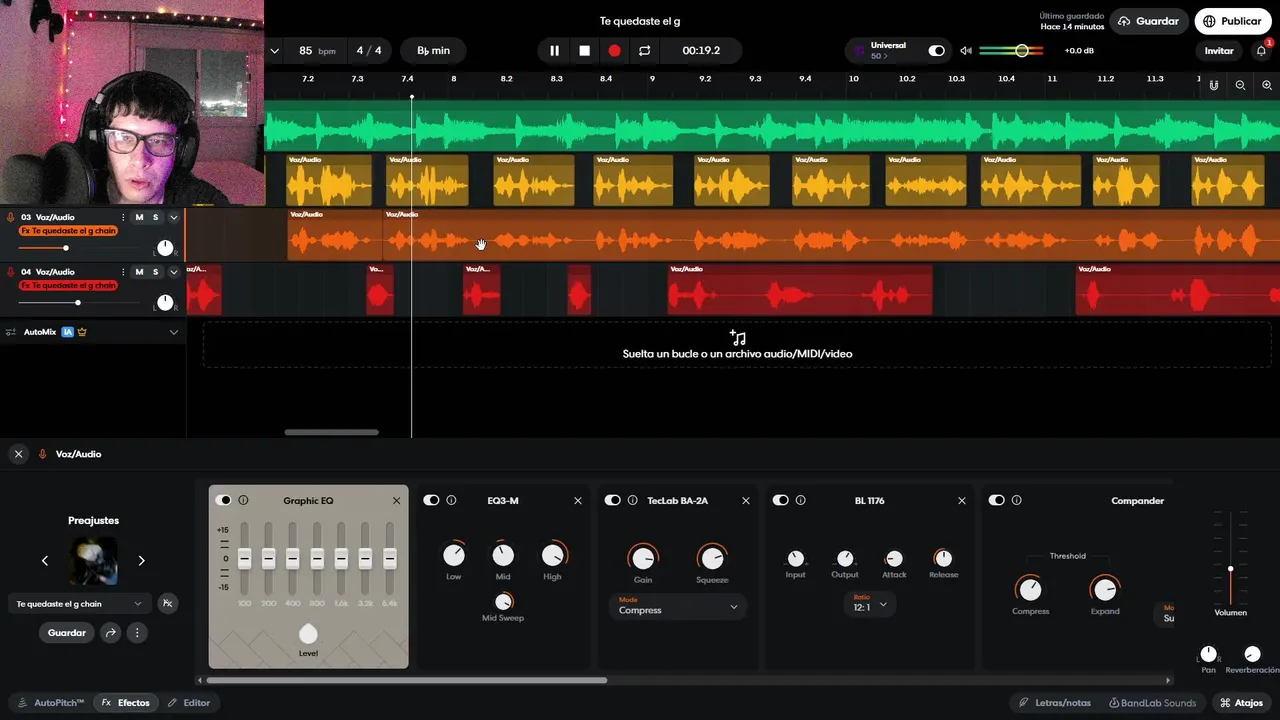
Task: Remove the TecLab BA-2A effect
Action: (x=745, y=500)
